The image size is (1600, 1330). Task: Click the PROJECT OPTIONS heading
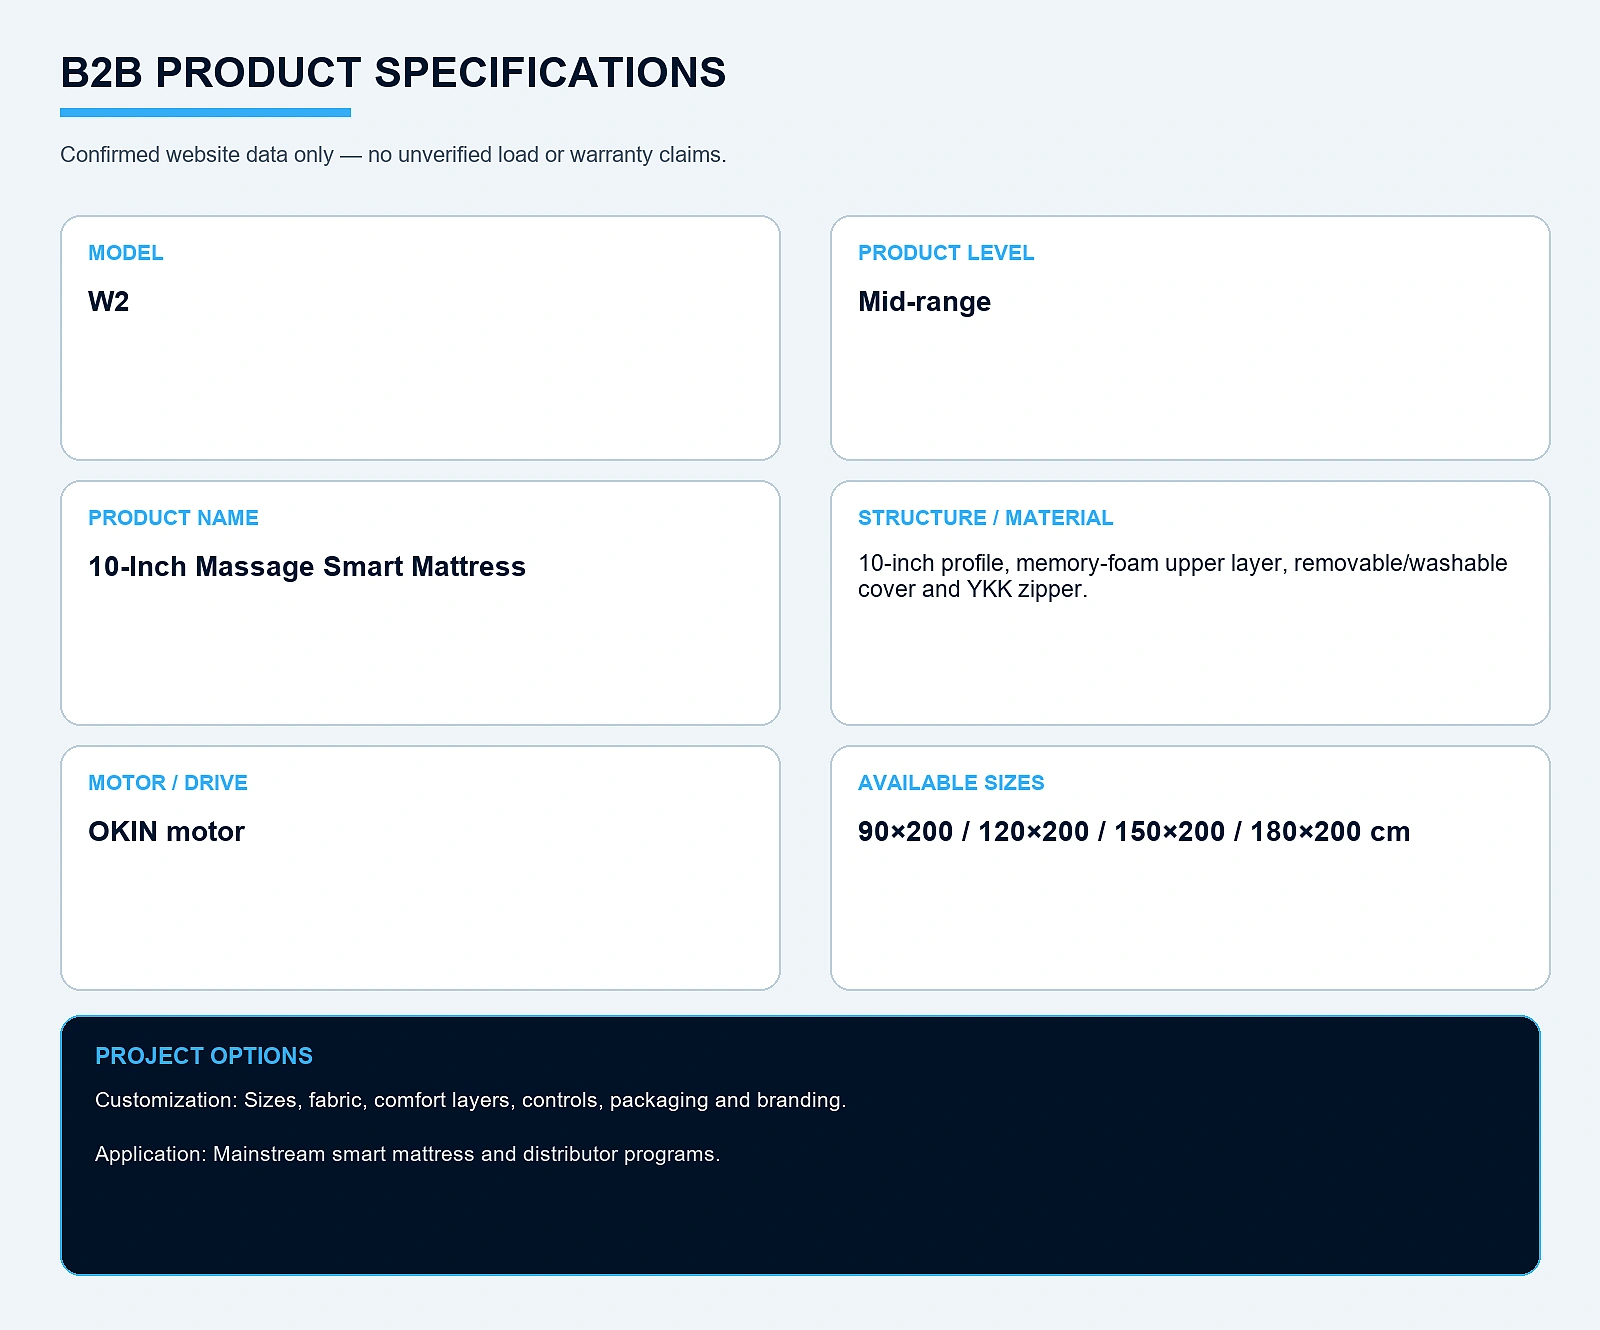pyautogui.click(x=204, y=1056)
